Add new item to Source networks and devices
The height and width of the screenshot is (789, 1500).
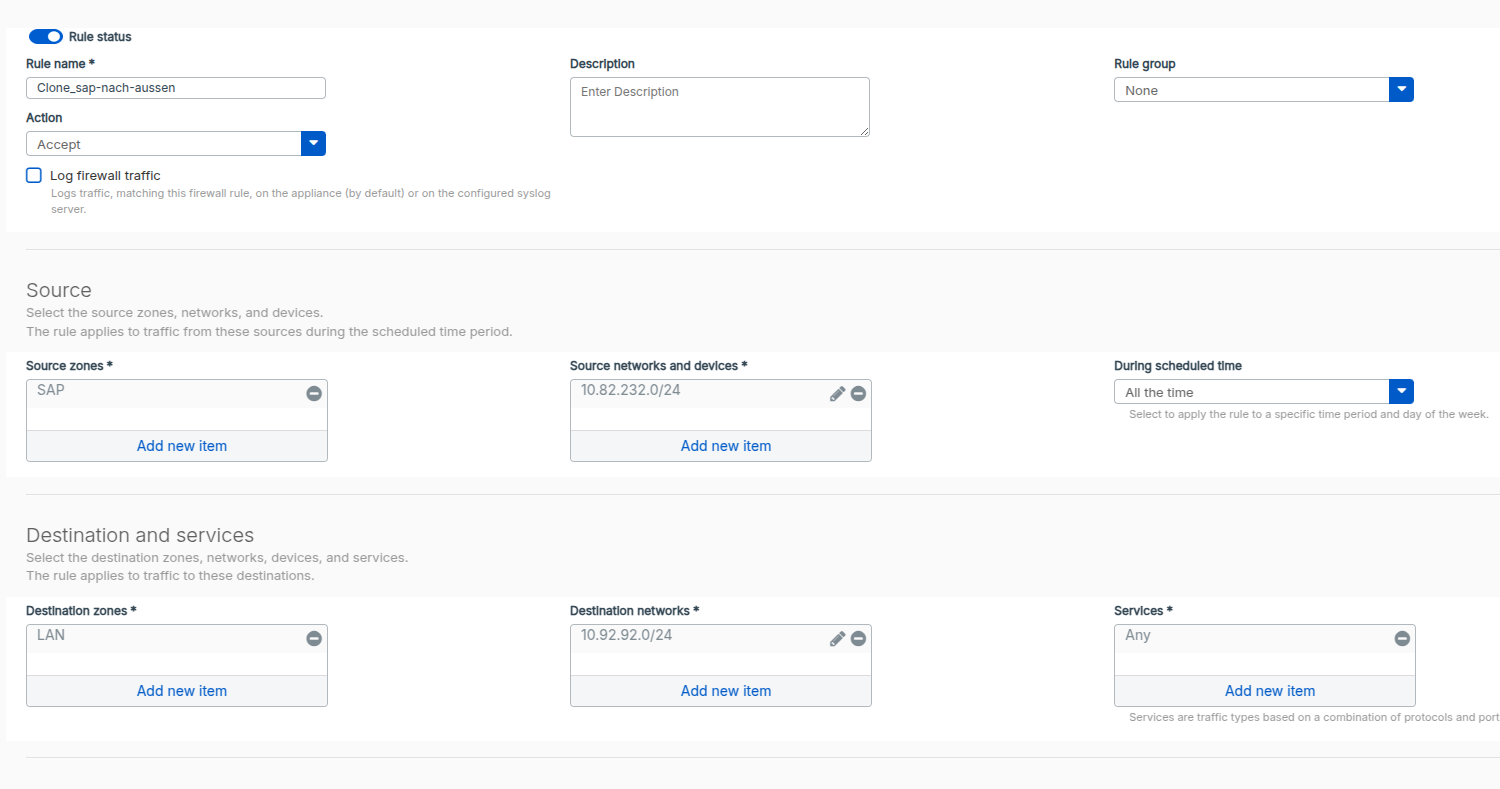click(x=725, y=446)
